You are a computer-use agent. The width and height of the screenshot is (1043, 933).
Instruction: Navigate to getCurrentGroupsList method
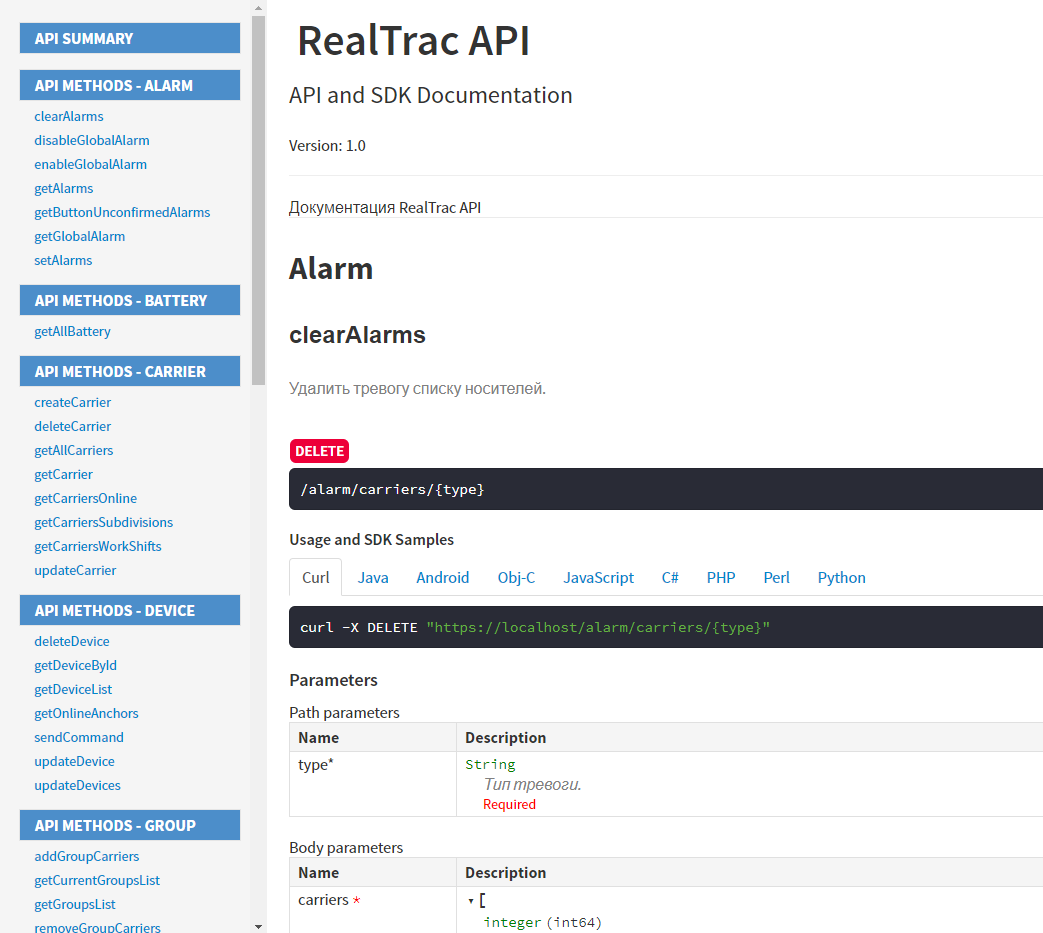97,880
